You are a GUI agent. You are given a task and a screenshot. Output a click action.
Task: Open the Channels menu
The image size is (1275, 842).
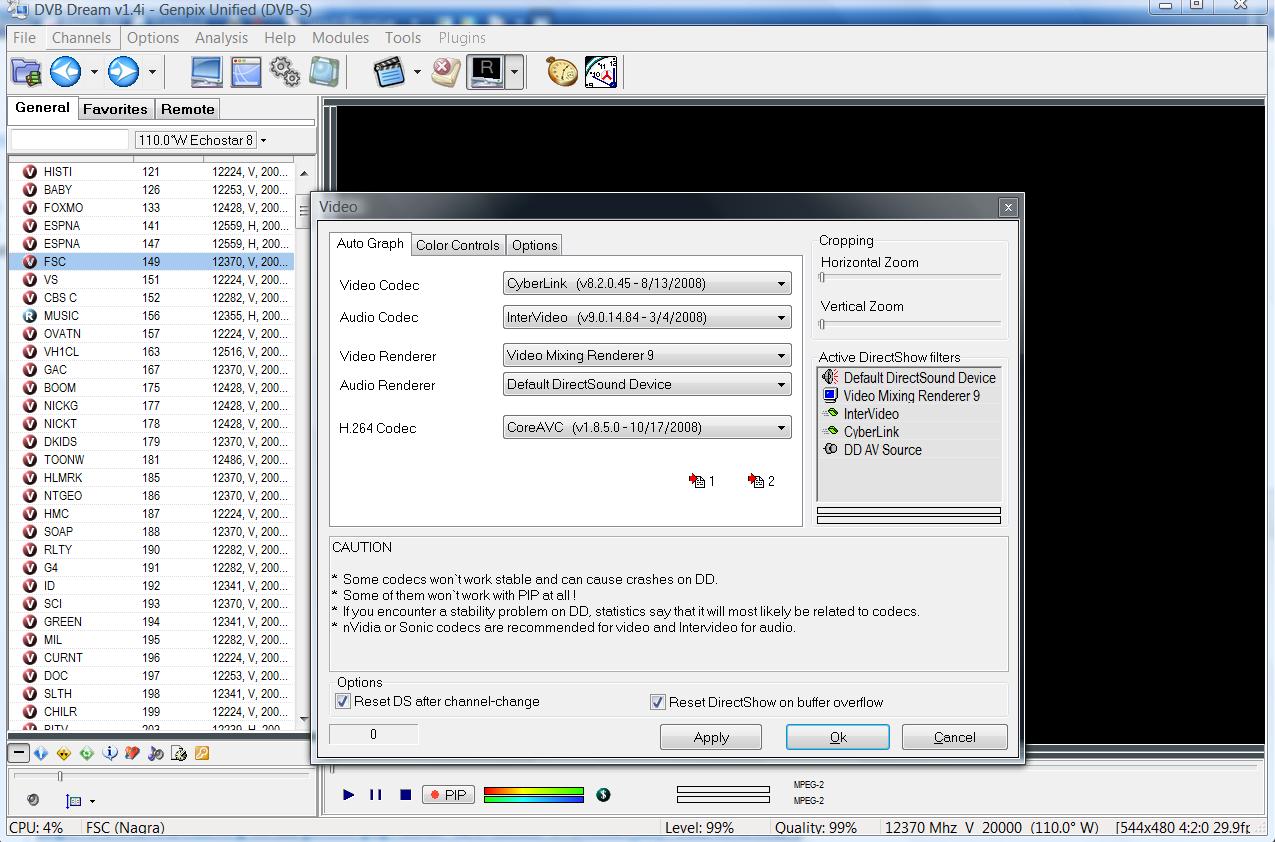coord(82,37)
